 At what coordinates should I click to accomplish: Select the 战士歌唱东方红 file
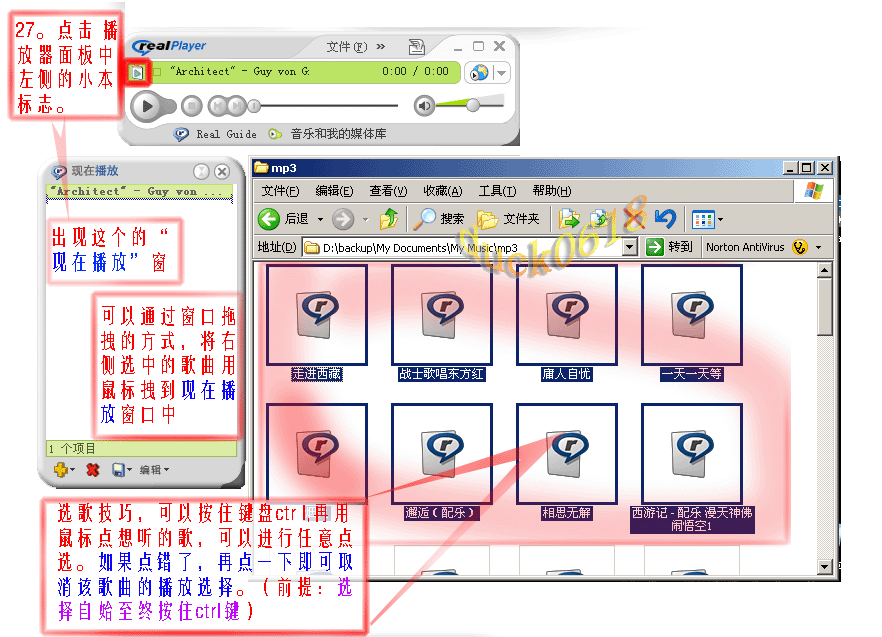pos(442,324)
